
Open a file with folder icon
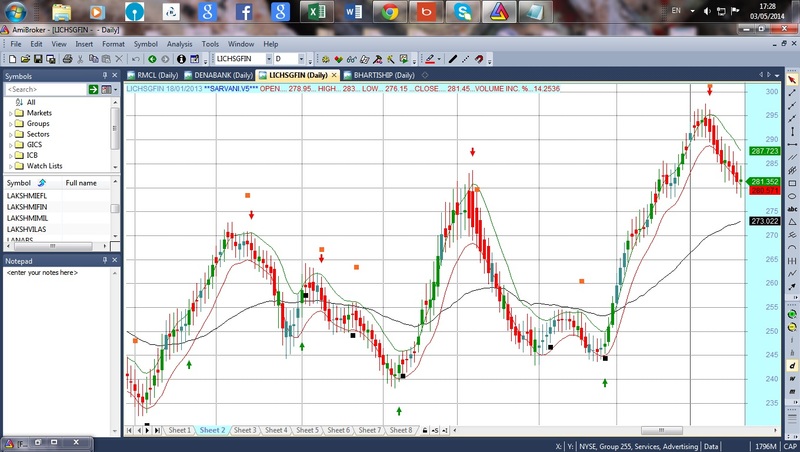click(25, 59)
